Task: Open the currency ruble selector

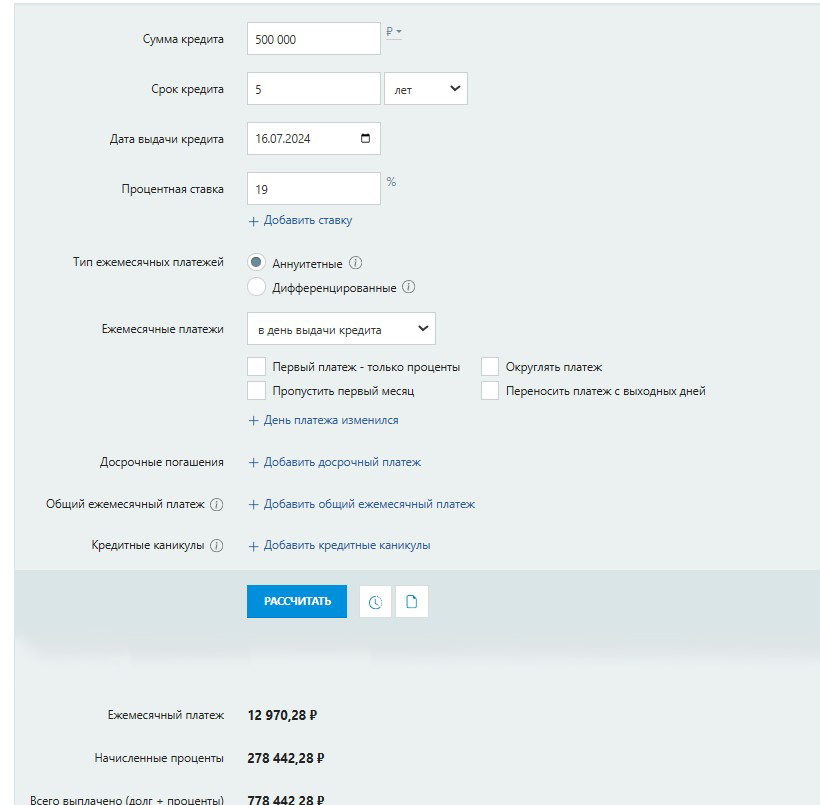Action: click(394, 32)
